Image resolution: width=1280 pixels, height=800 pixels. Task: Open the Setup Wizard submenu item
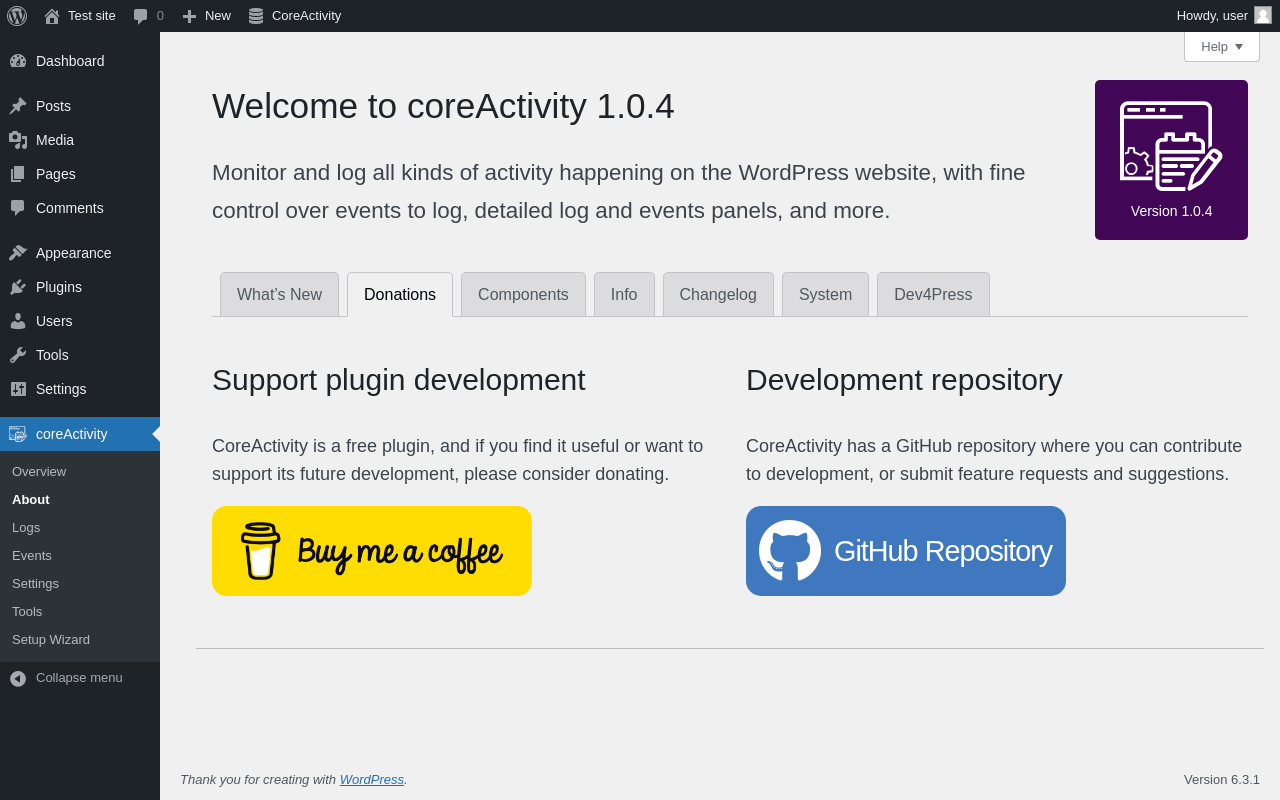click(x=51, y=640)
